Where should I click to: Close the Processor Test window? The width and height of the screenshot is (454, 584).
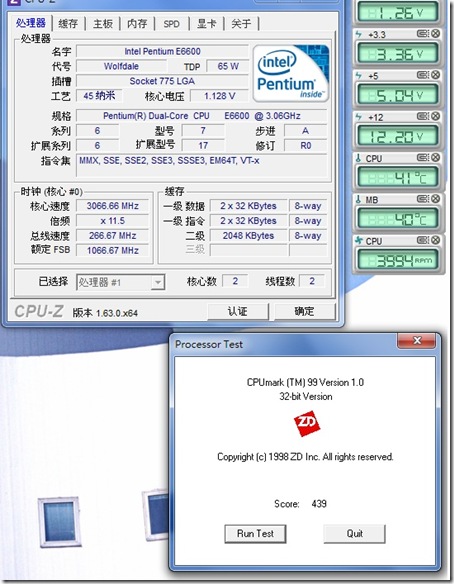pos(416,340)
